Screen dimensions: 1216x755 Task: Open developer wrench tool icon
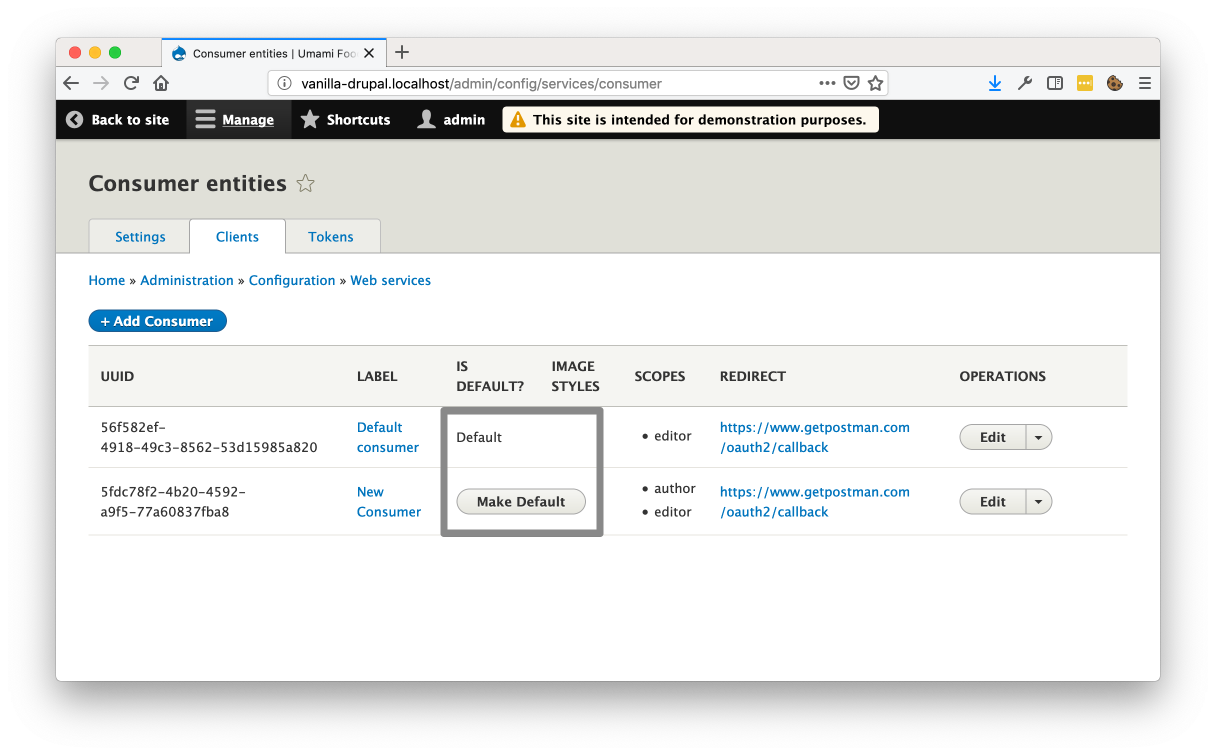tap(1024, 83)
